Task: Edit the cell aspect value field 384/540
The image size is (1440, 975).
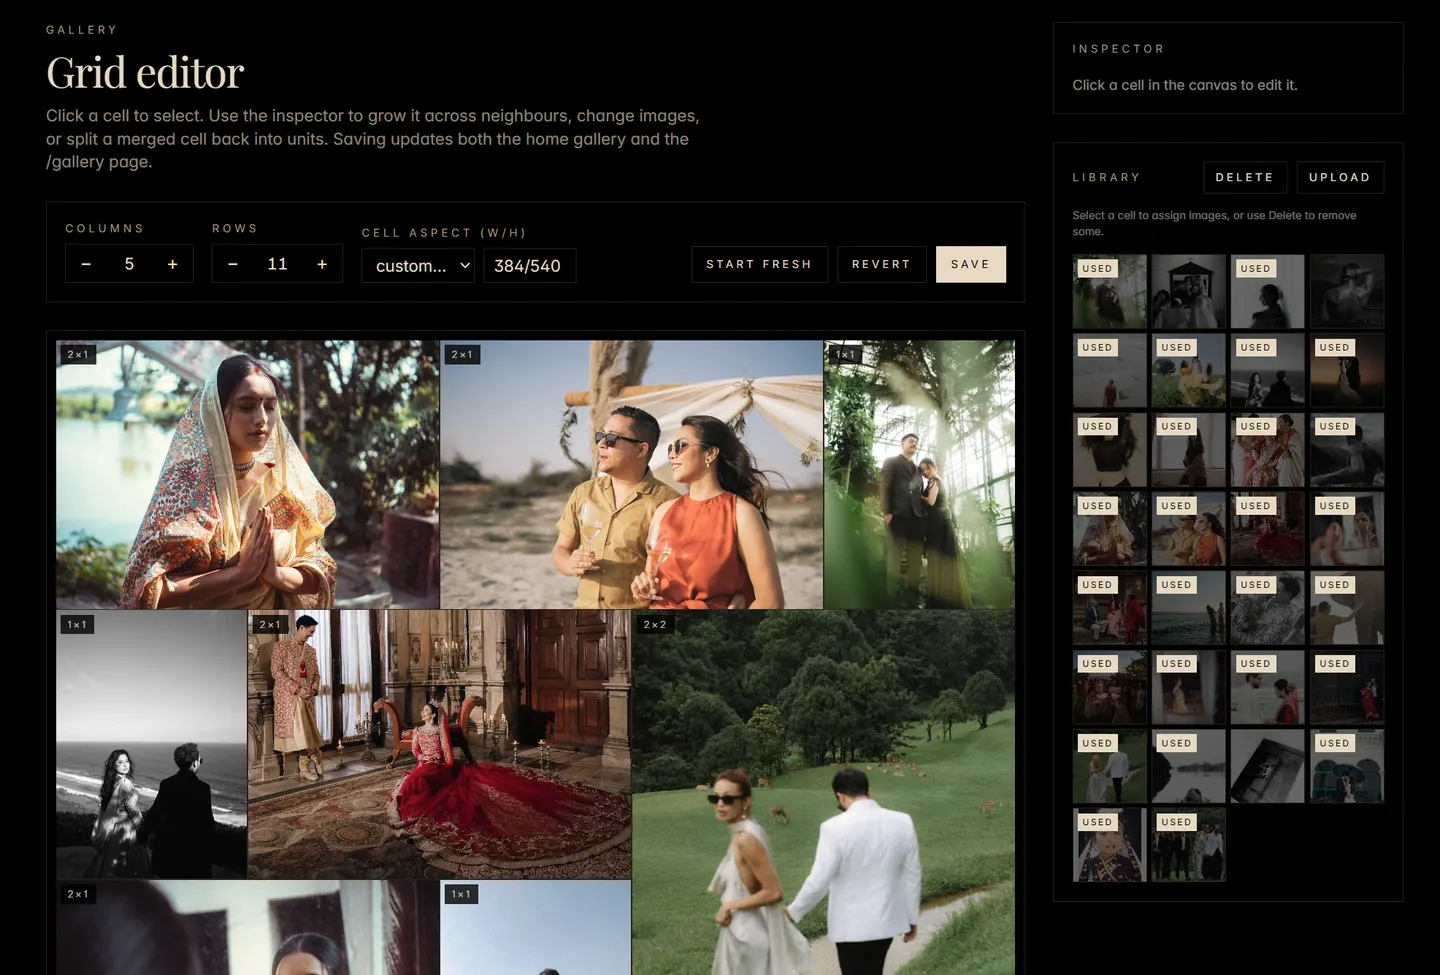Action: [529, 266]
